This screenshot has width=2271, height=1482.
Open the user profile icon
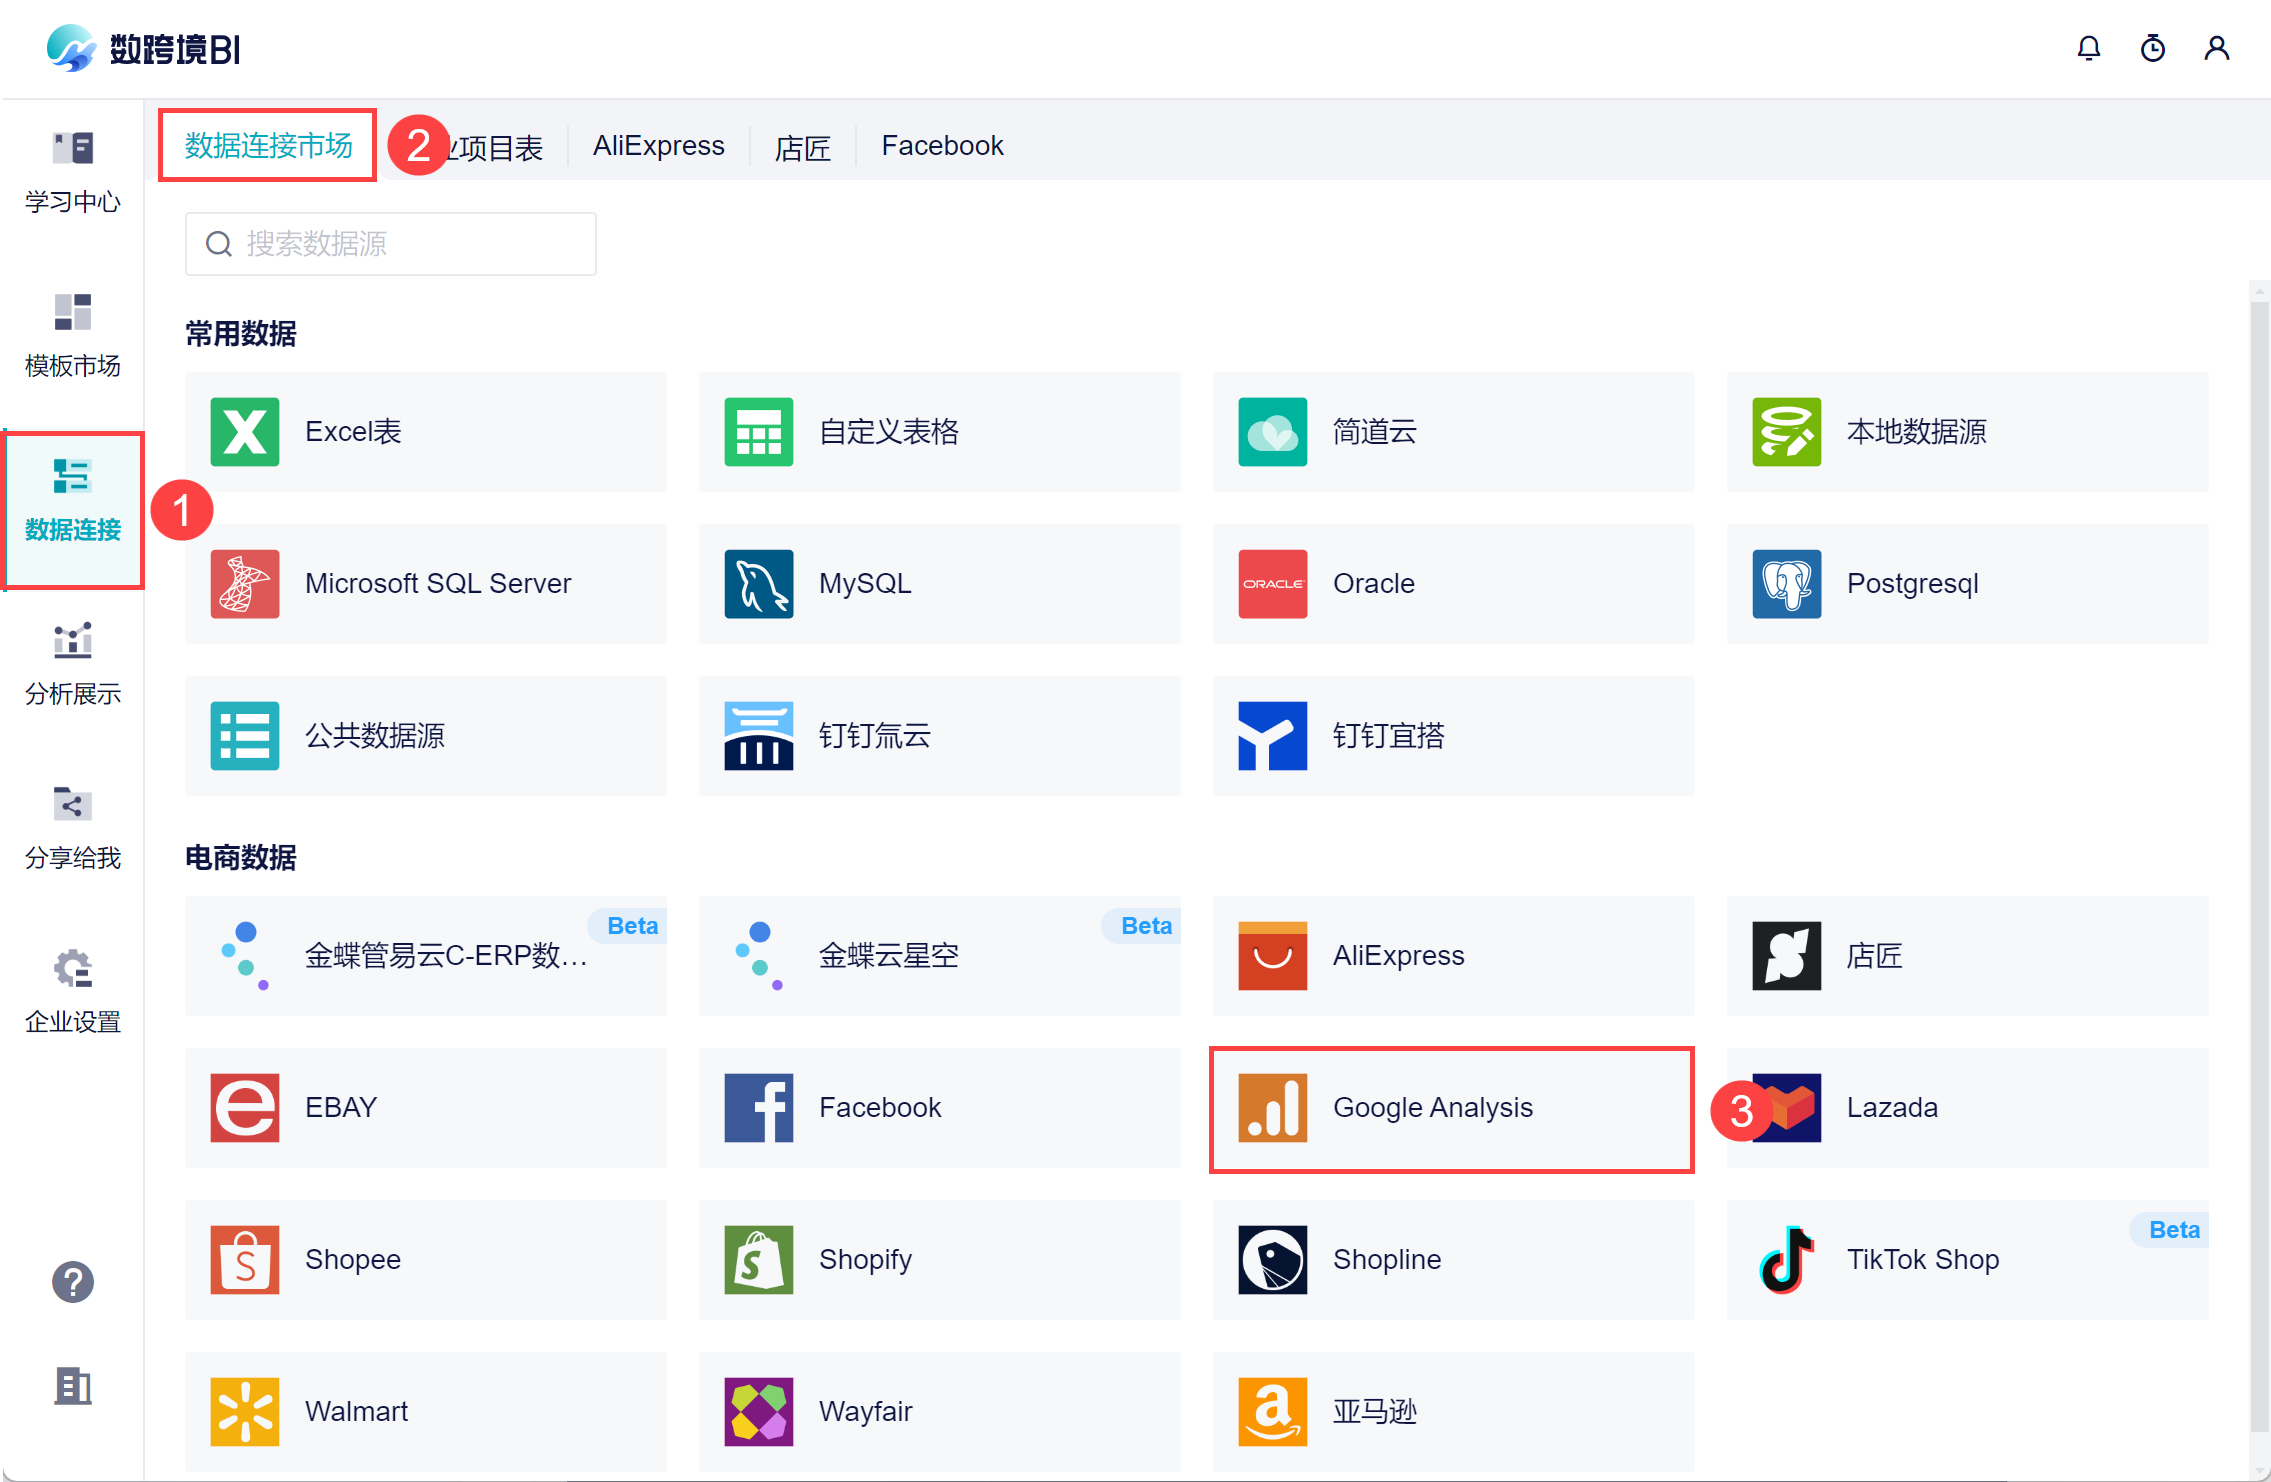pyautogui.click(x=2216, y=48)
